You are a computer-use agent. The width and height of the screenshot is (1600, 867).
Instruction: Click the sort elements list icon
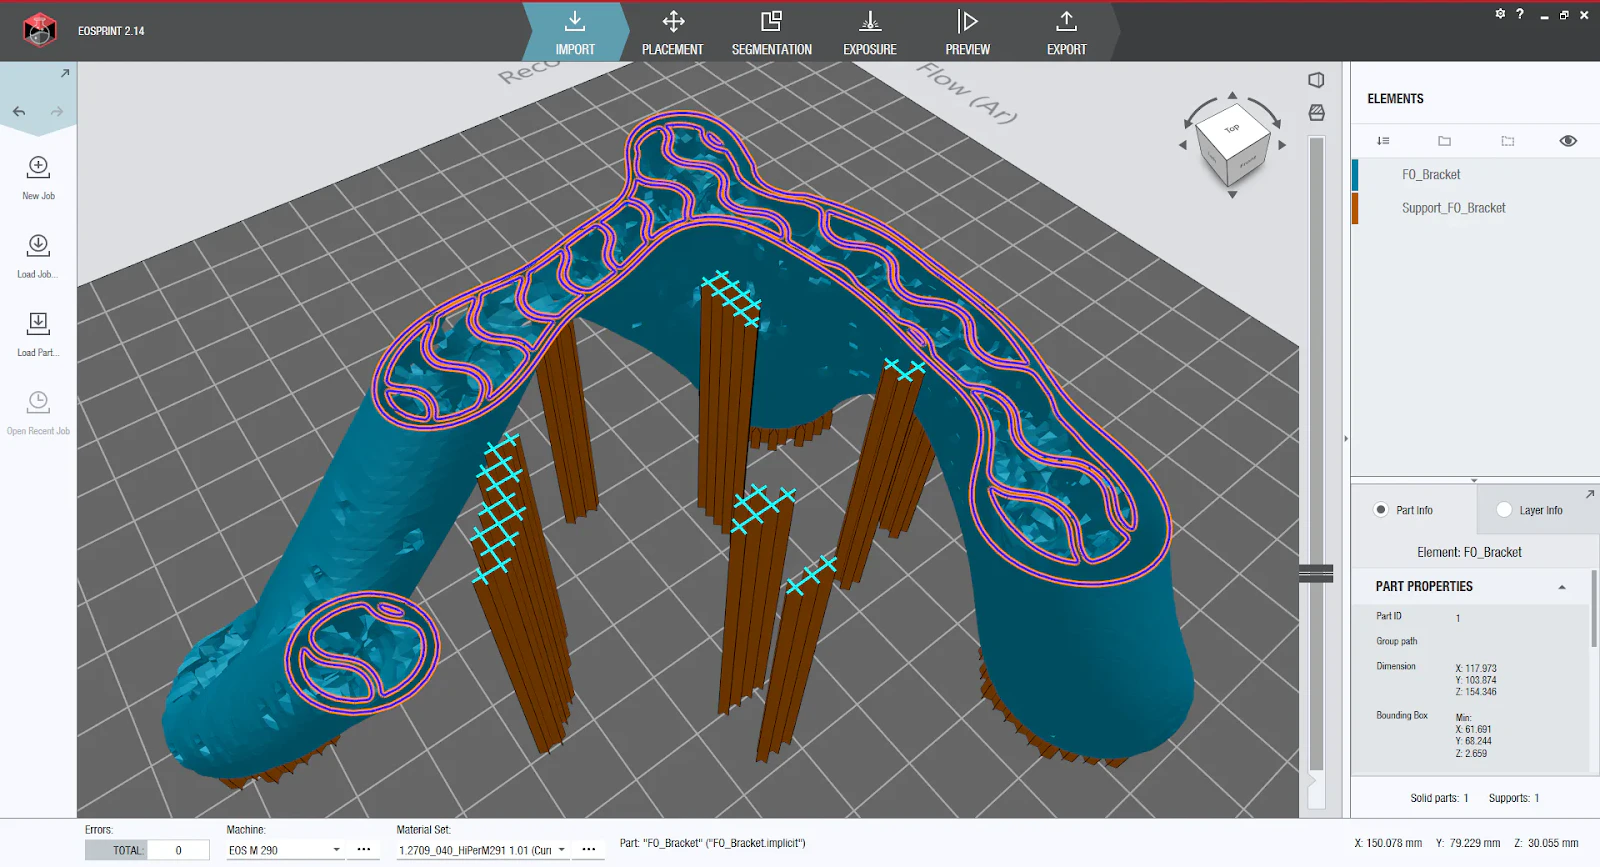(1383, 141)
